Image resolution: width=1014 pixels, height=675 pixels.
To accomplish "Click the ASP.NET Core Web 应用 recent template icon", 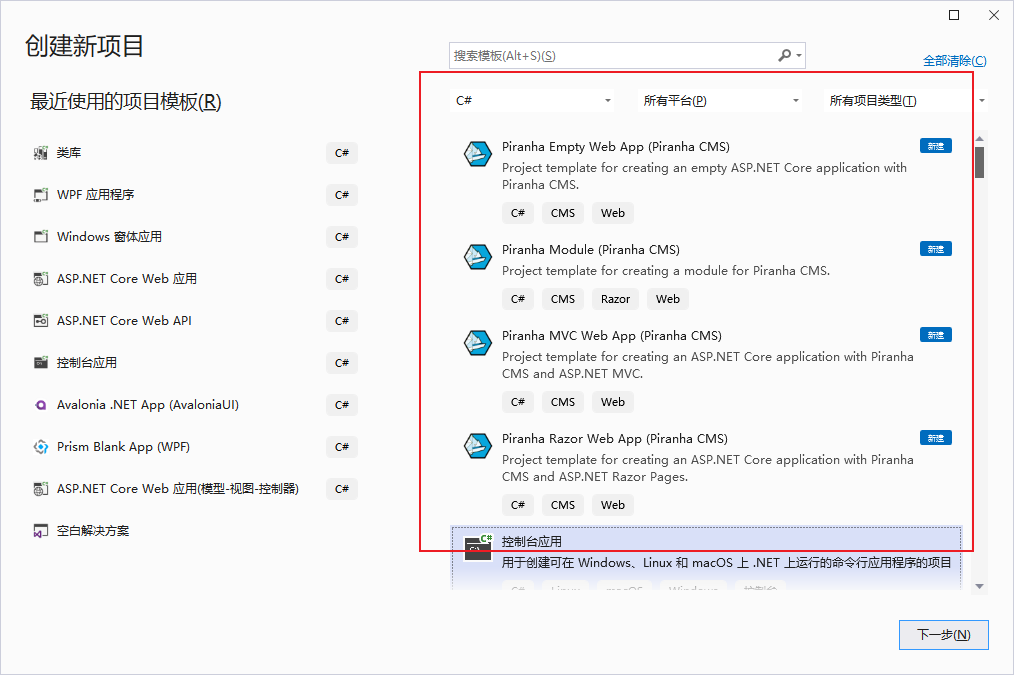I will [x=41, y=279].
